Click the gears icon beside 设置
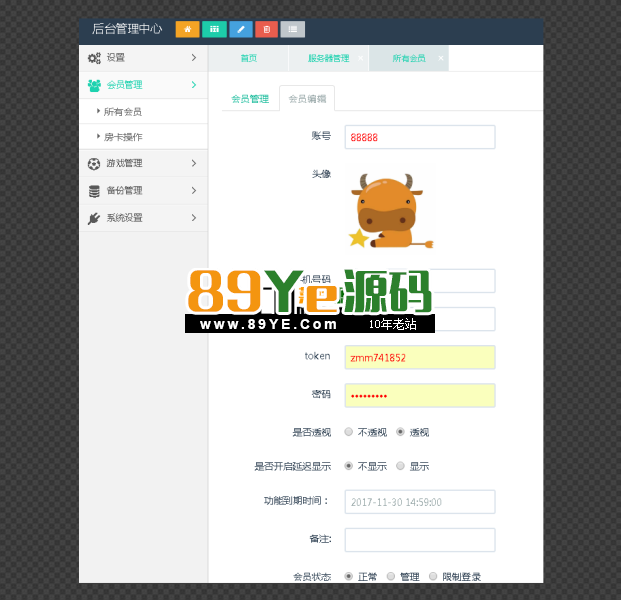 pos(94,58)
